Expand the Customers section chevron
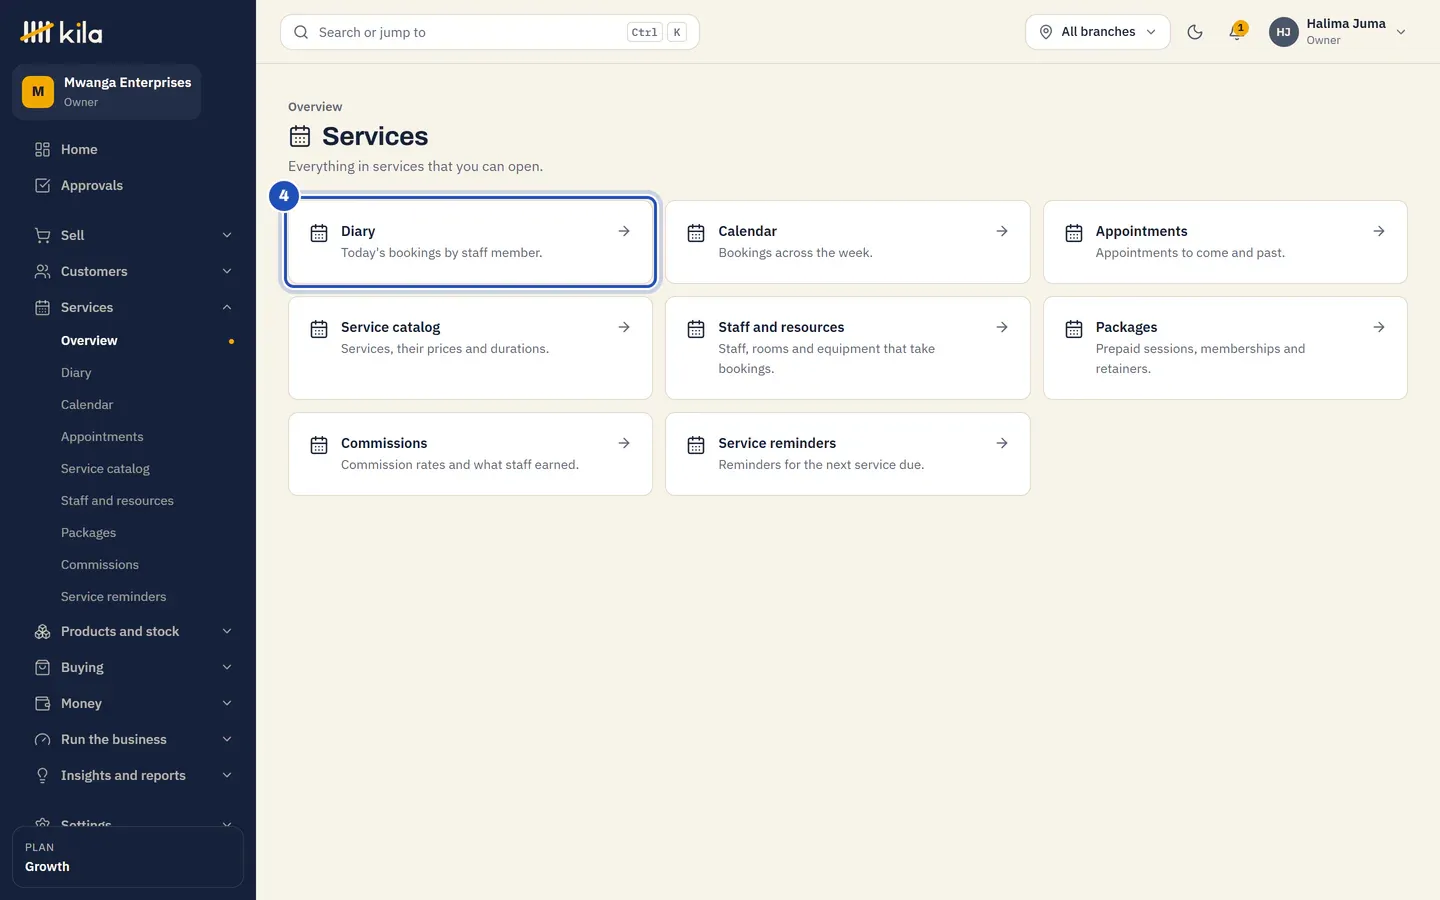Image resolution: width=1440 pixels, height=900 pixels. click(227, 271)
